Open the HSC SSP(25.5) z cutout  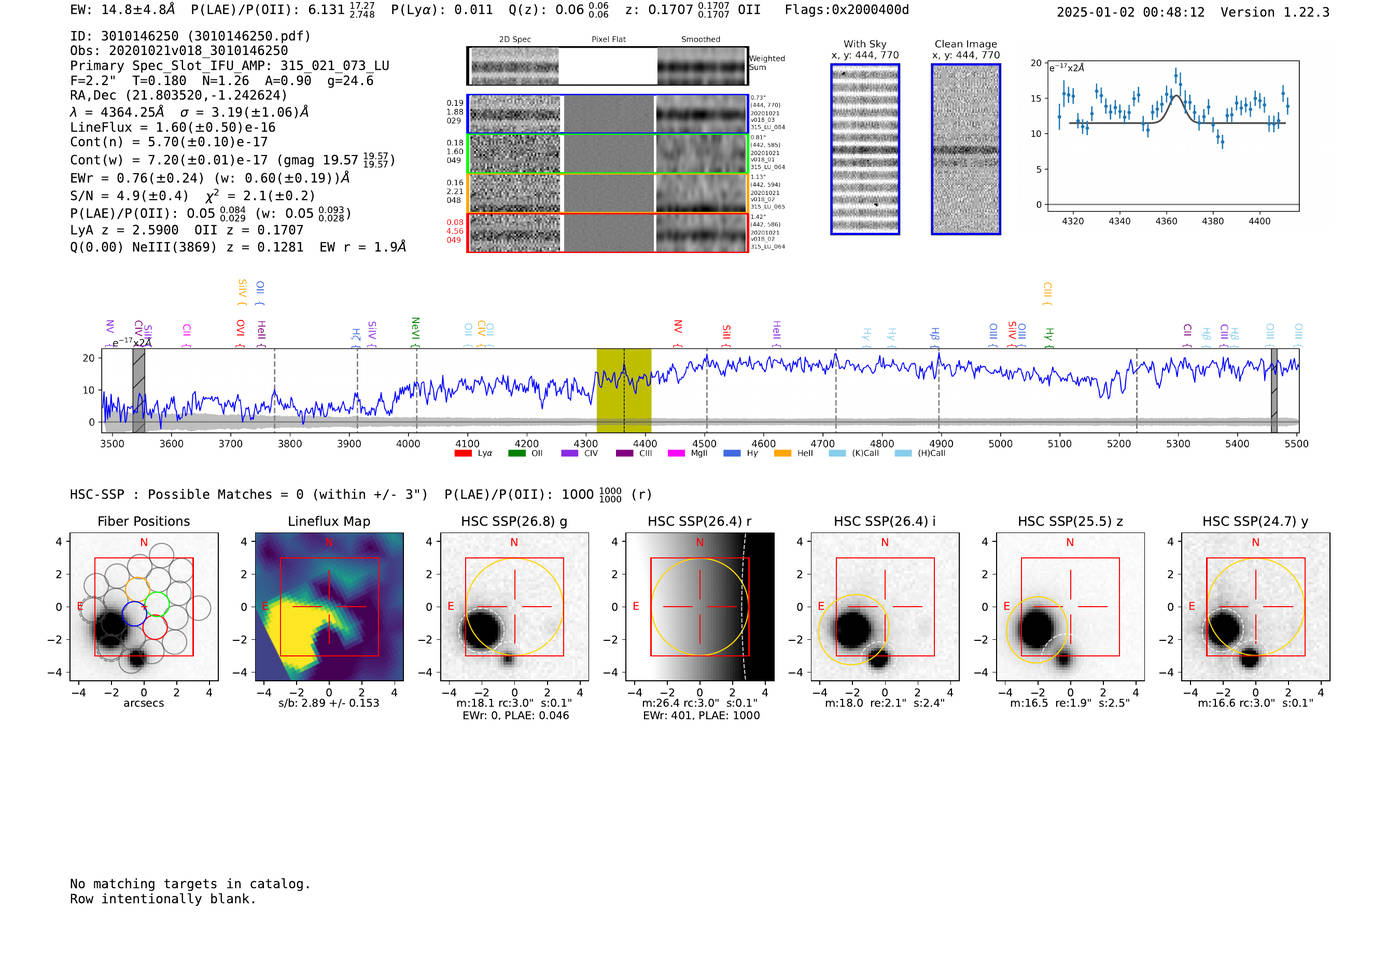[1070, 607]
